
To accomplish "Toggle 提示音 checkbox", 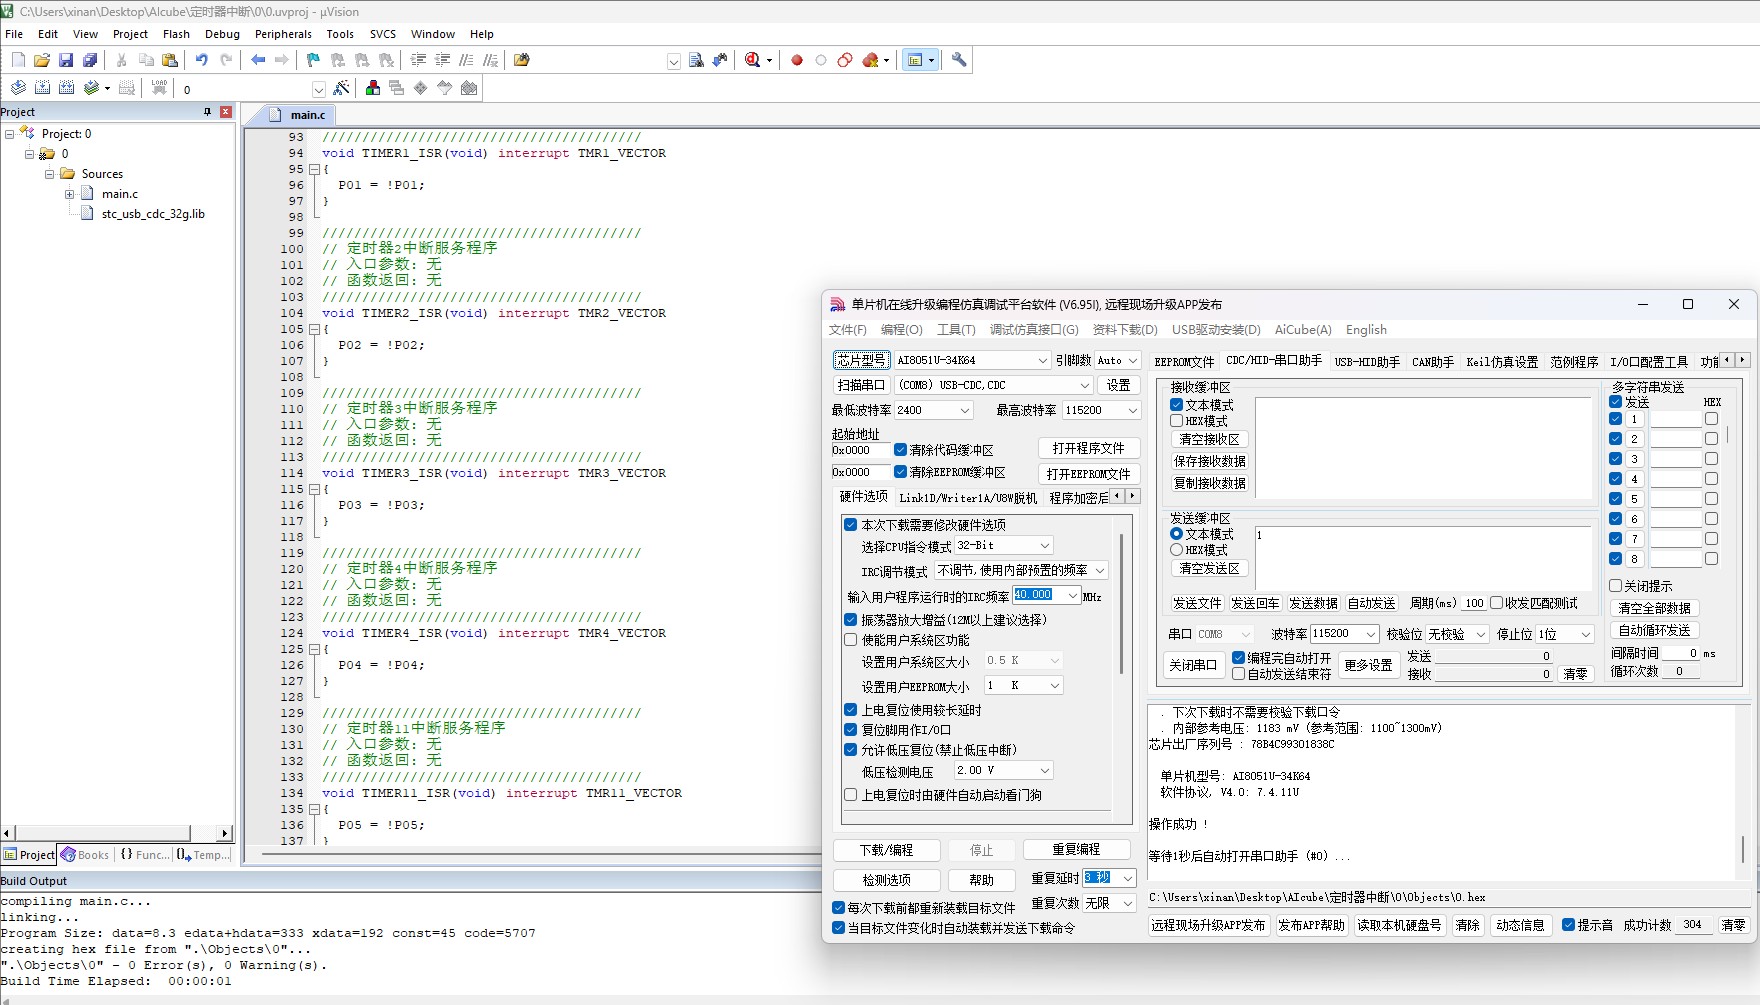I will coord(1568,925).
